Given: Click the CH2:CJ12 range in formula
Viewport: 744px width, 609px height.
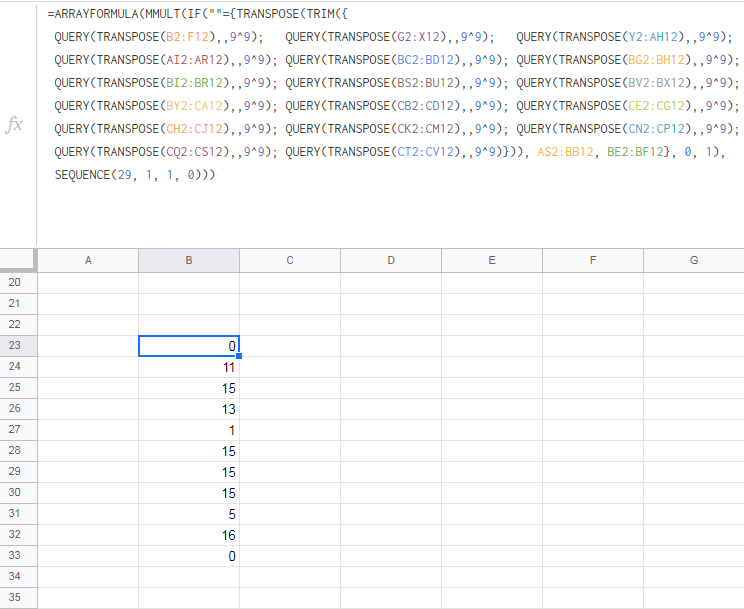Looking at the screenshot, I should [195, 129].
